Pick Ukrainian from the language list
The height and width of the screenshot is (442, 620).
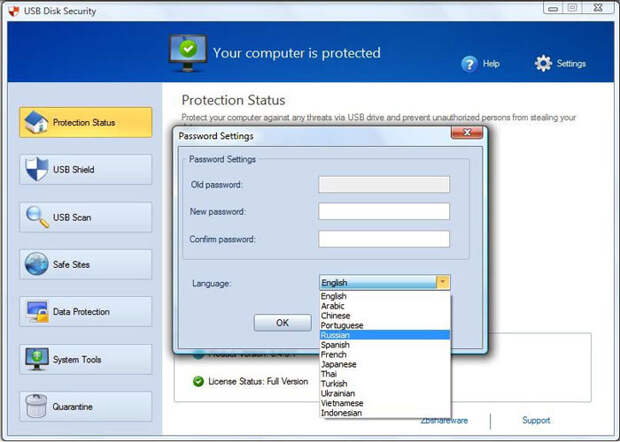[x=385, y=393]
